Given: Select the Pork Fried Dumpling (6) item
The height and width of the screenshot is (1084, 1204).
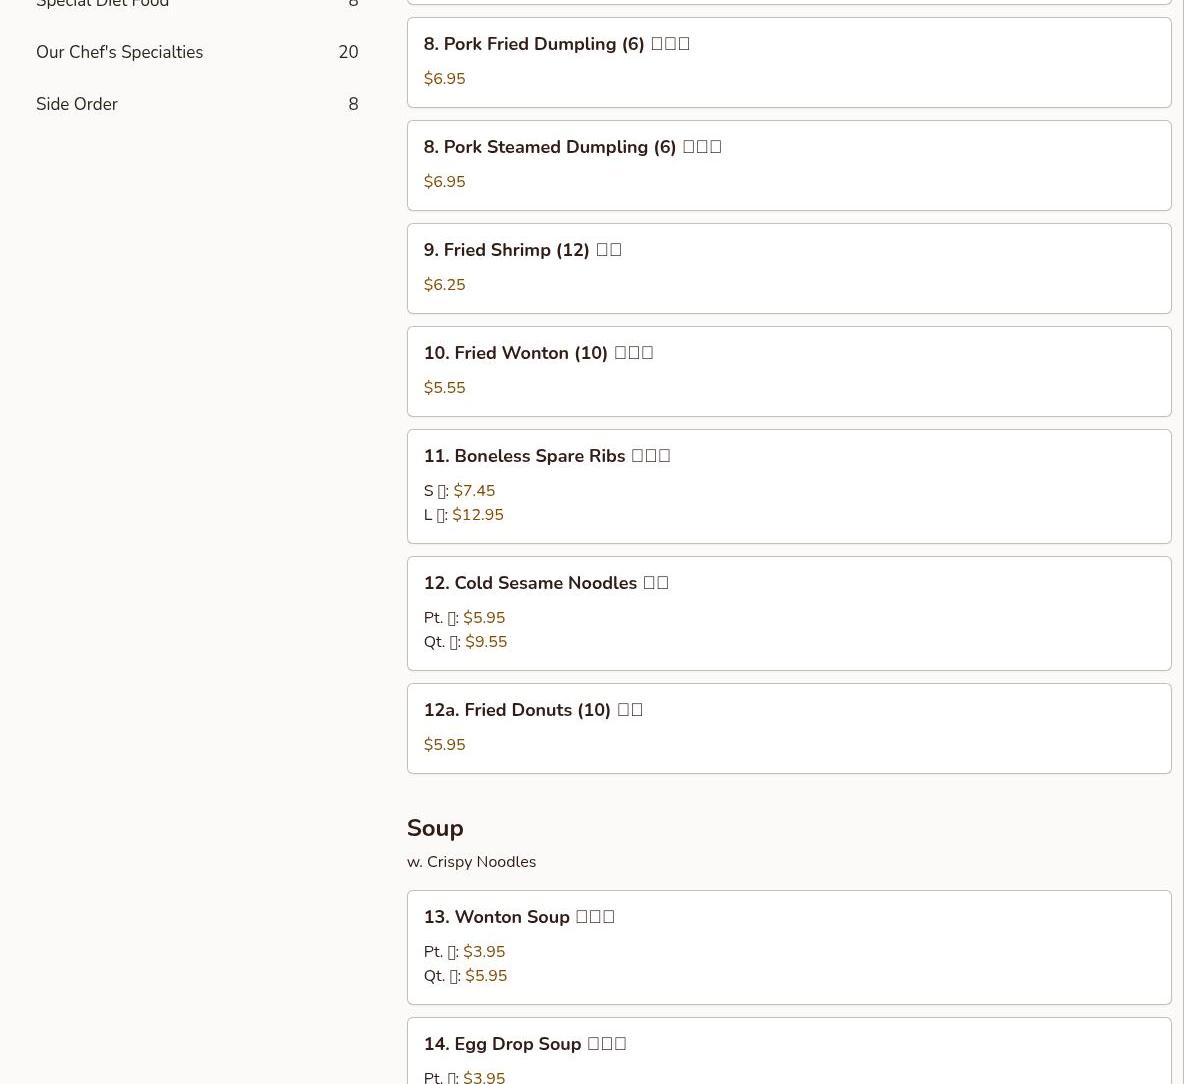Looking at the screenshot, I should 789,62.
